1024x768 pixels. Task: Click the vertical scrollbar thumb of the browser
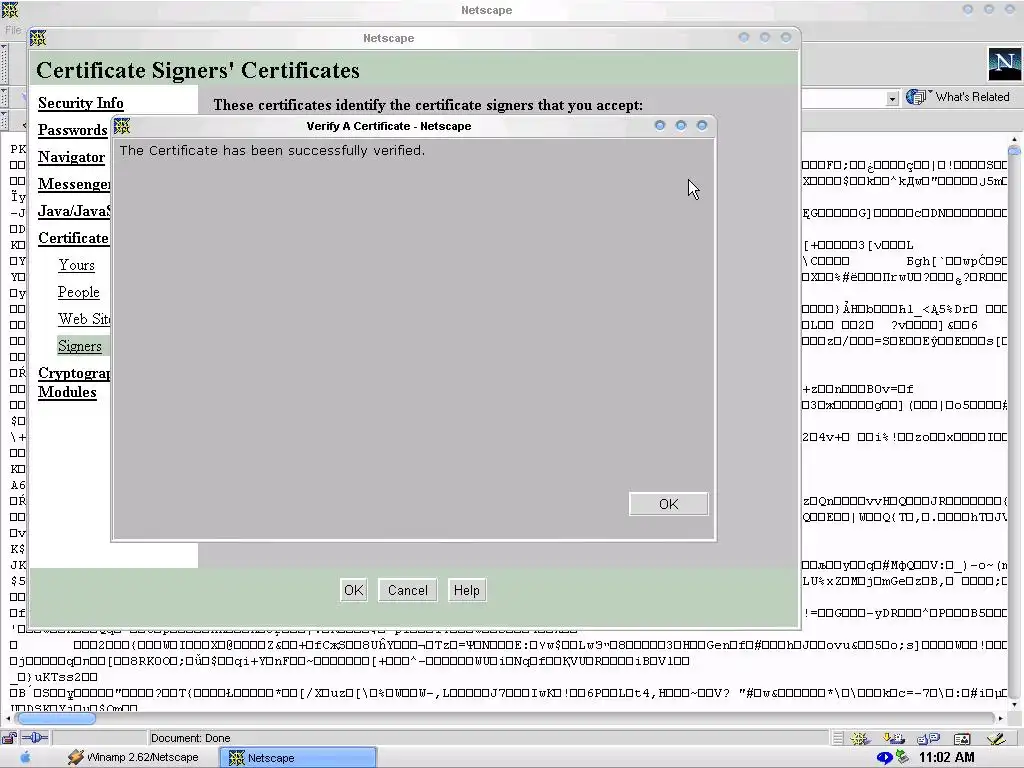pyautogui.click(x=1014, y=150)
